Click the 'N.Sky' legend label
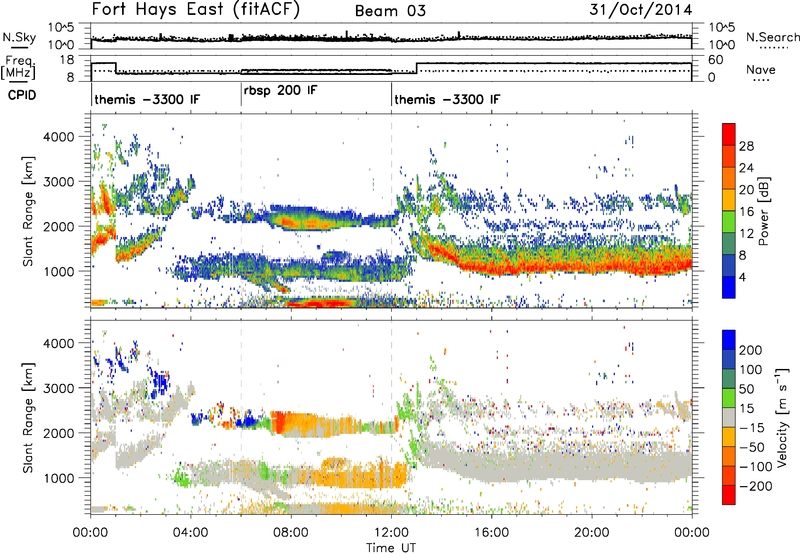Screen dimensions: 800x554 click(19, 37)
